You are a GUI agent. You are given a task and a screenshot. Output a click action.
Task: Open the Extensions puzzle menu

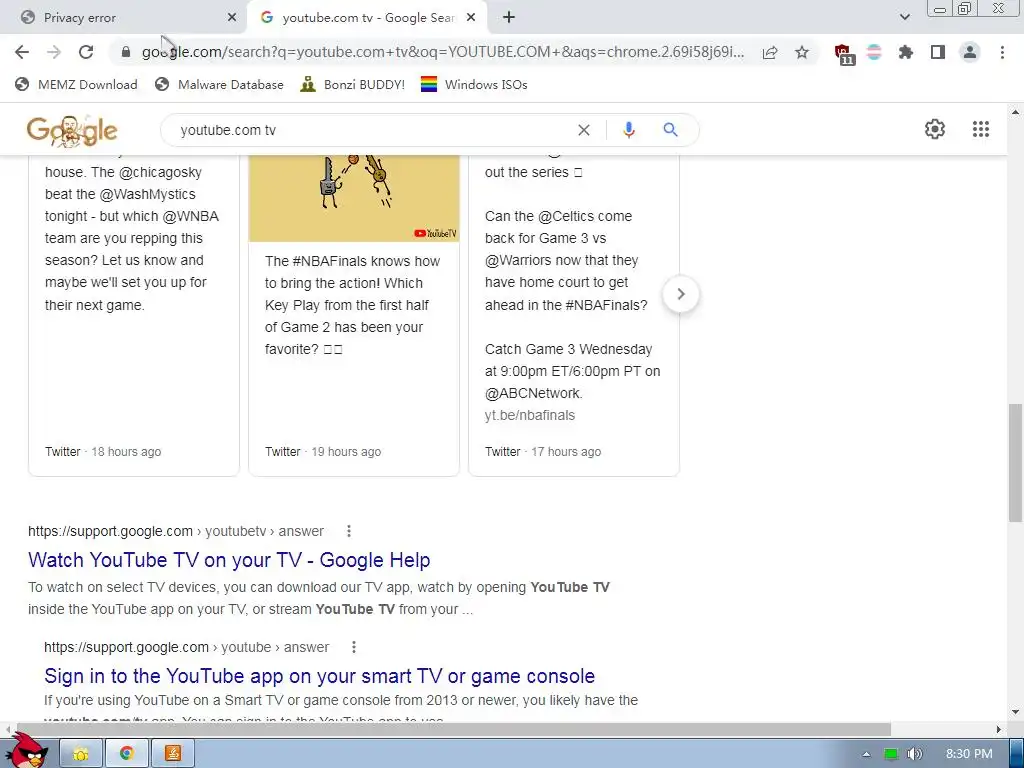[906, 52]
